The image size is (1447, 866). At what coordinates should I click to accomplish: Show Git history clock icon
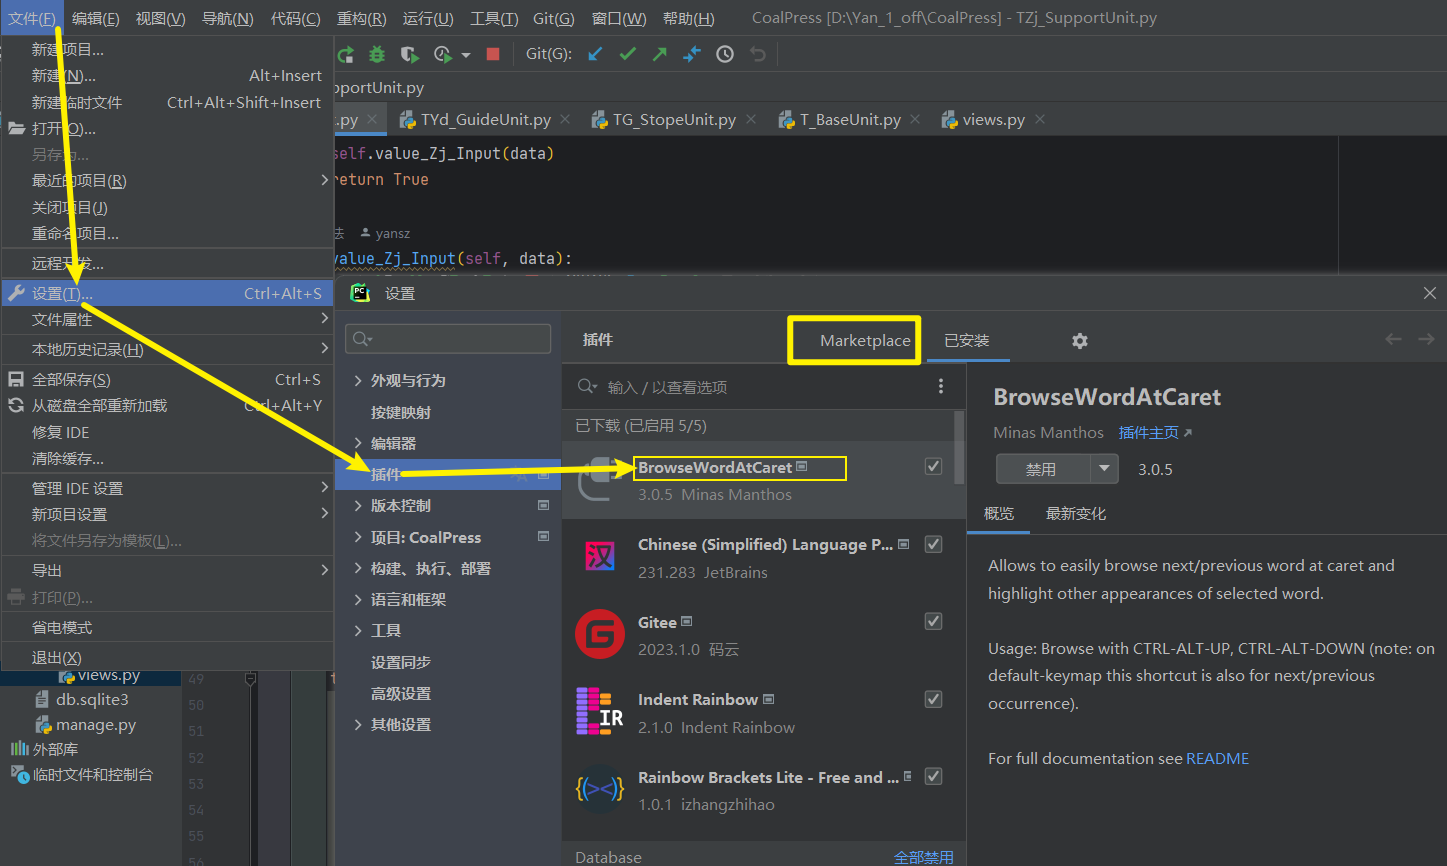(725, 54)
